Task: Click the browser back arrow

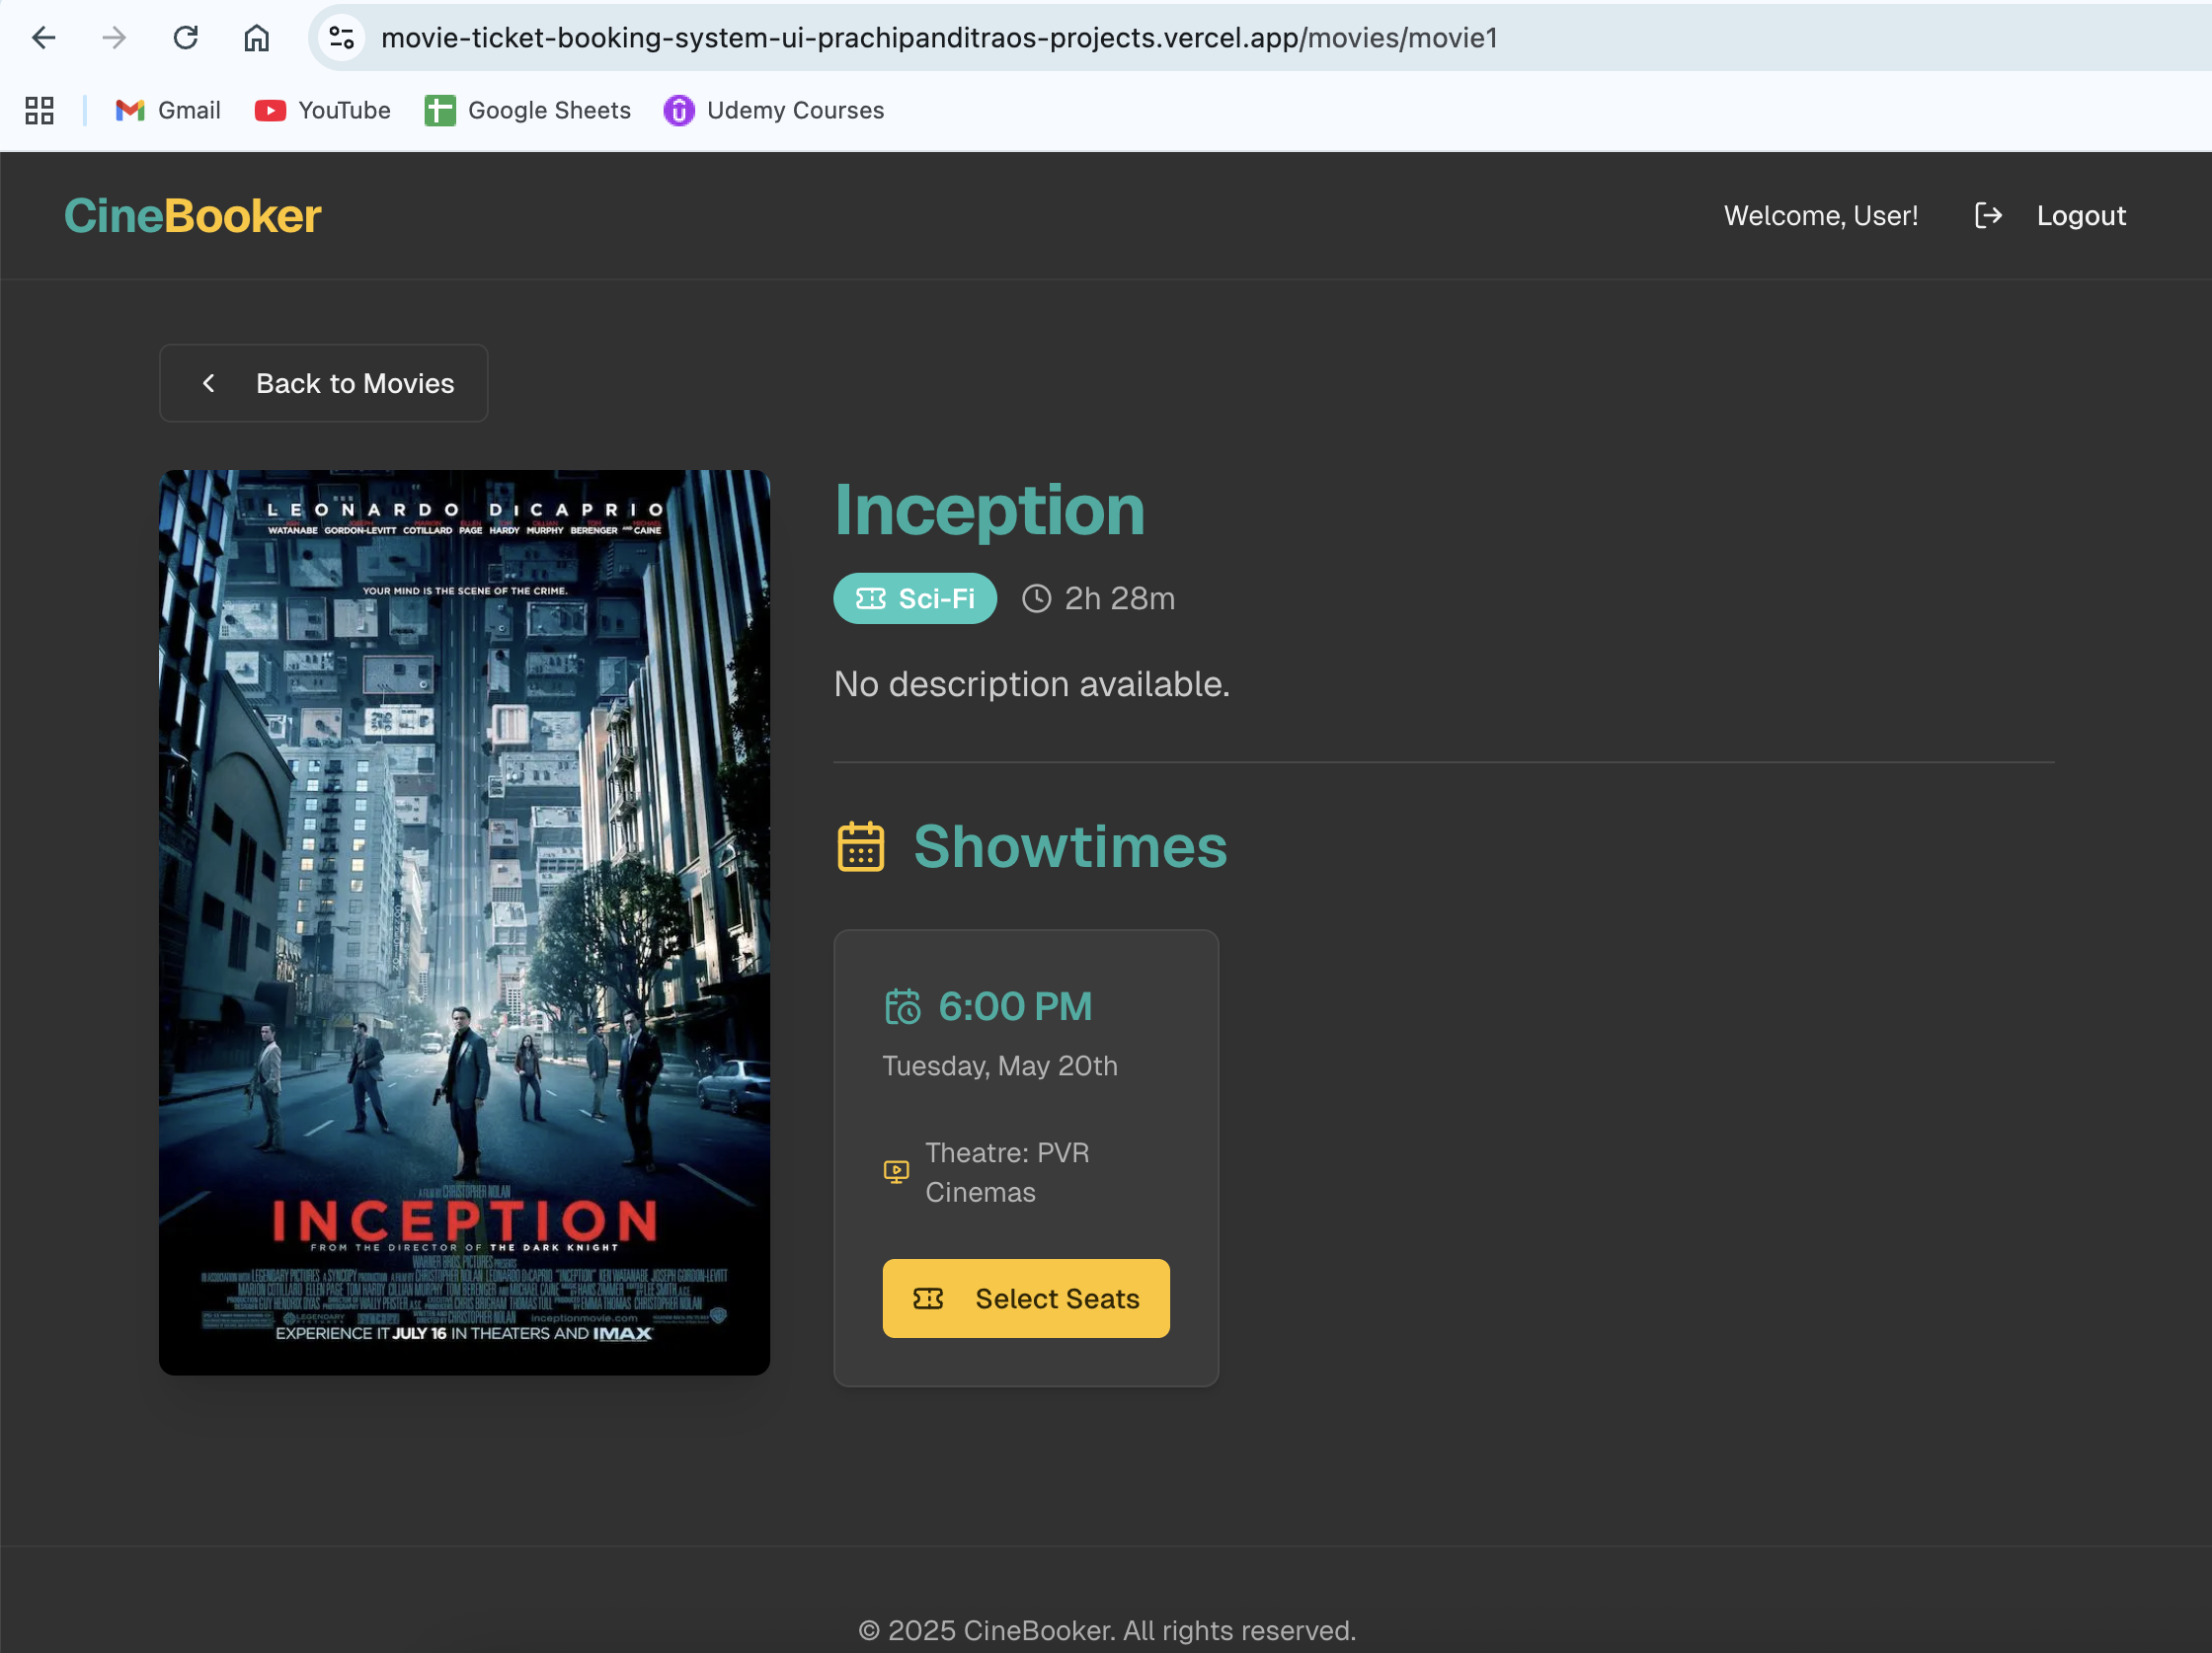Action: (44, 38)
